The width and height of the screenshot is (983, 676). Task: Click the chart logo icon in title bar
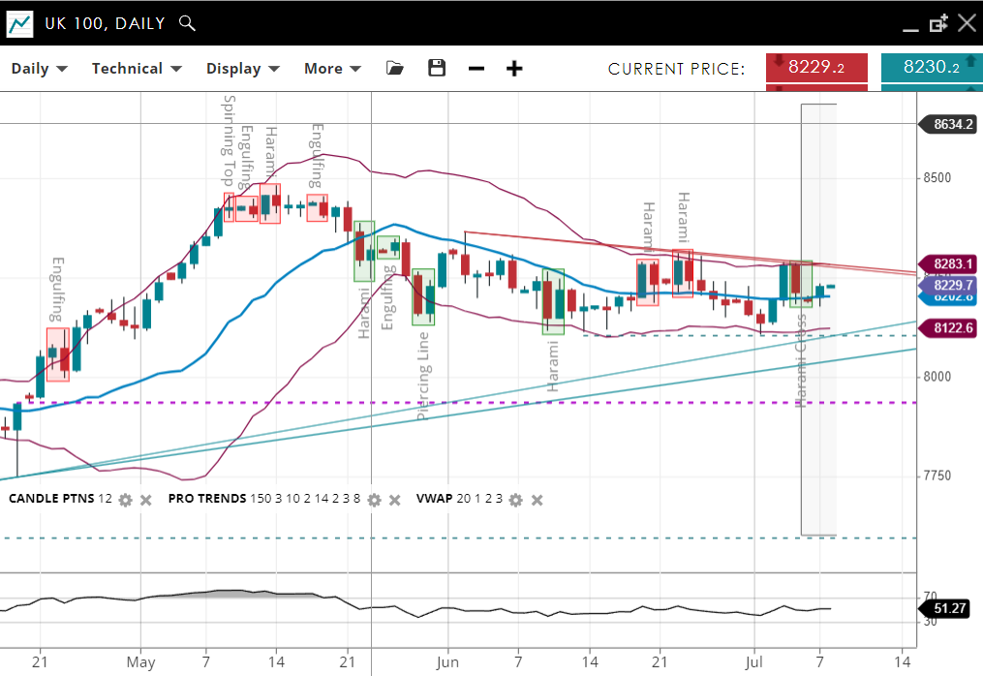point(20,23)
